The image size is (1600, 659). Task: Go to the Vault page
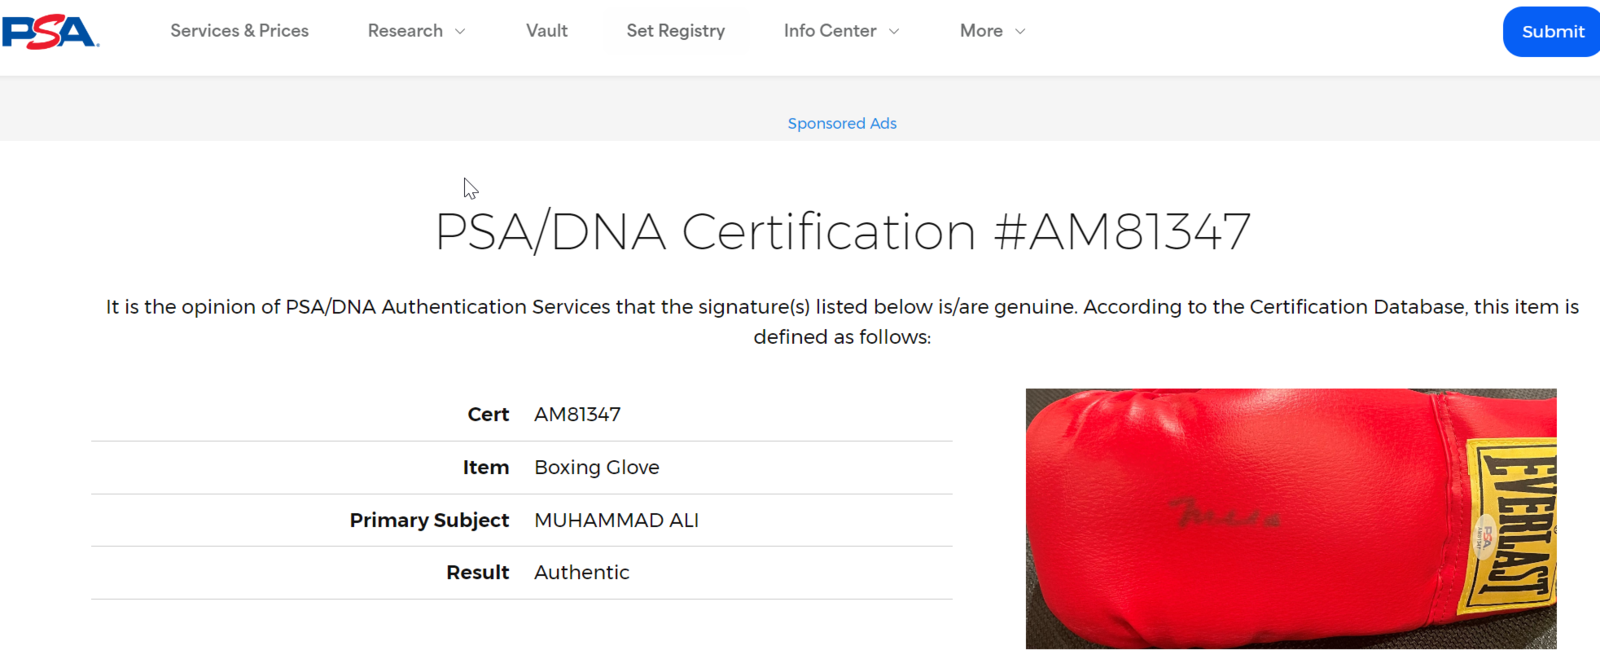[547, 31]
